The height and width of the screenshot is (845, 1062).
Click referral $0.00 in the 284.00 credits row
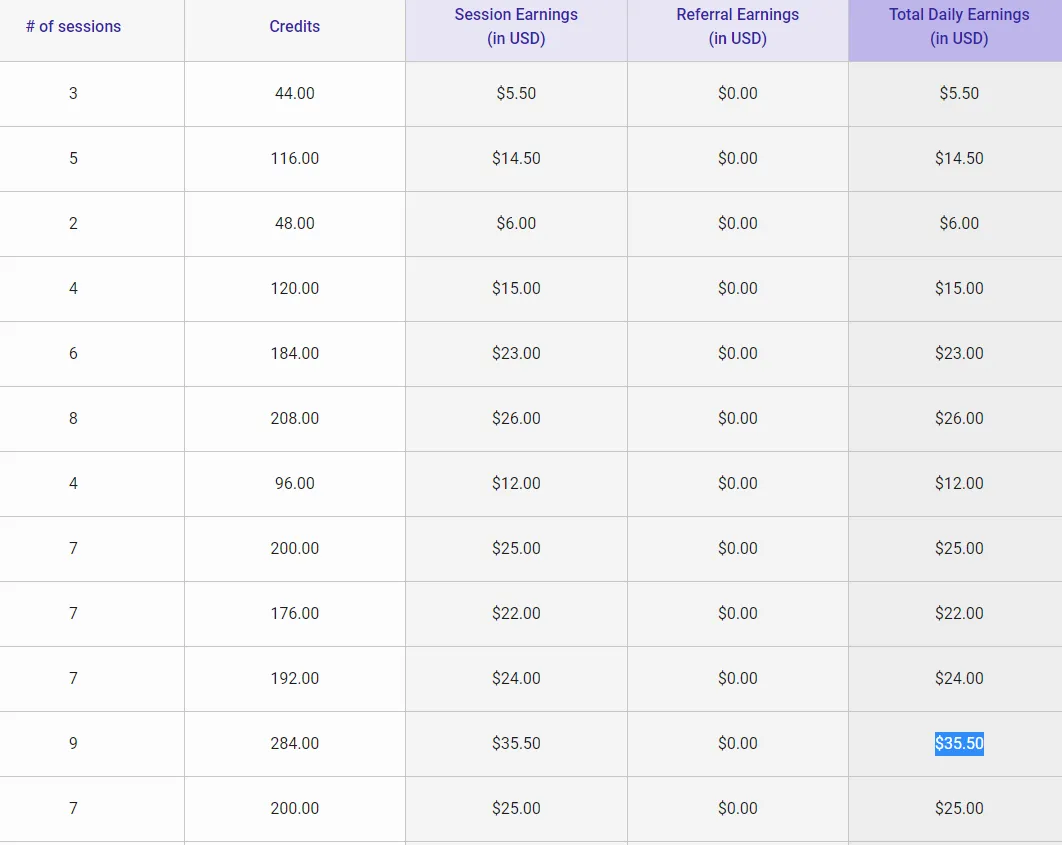pos(738,743)
